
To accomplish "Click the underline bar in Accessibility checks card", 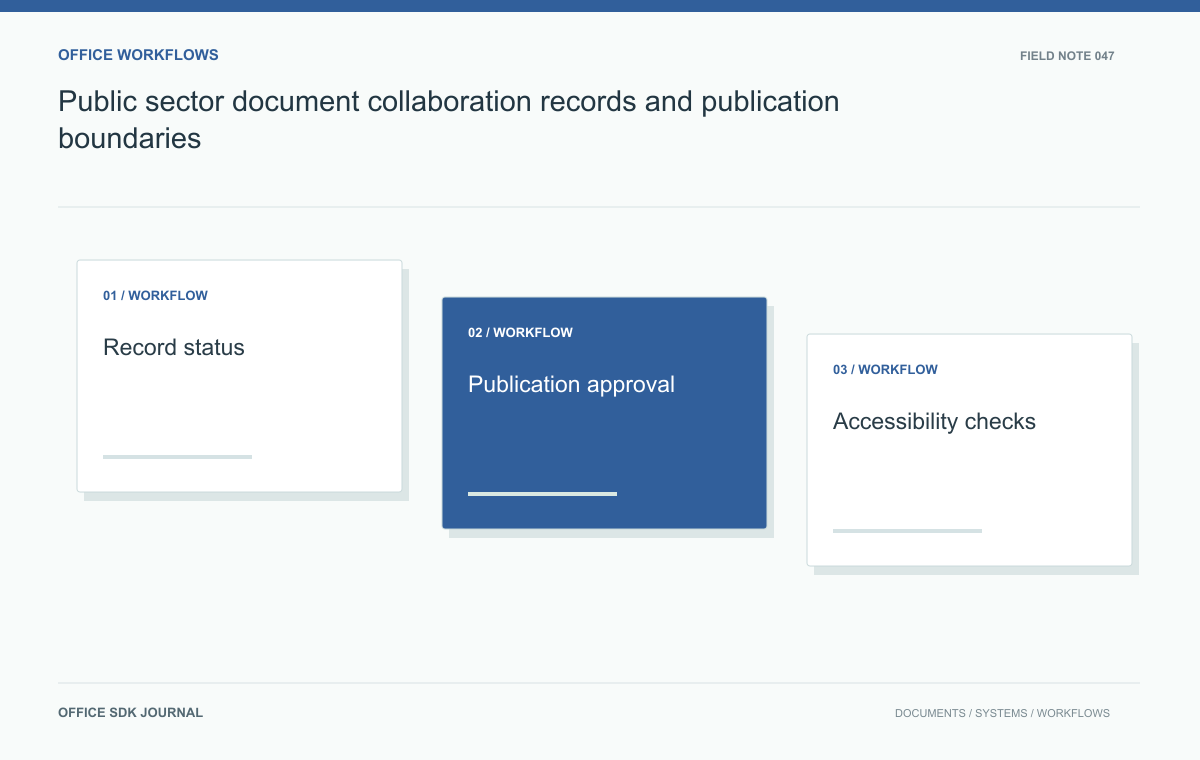I will click(907, 531).
